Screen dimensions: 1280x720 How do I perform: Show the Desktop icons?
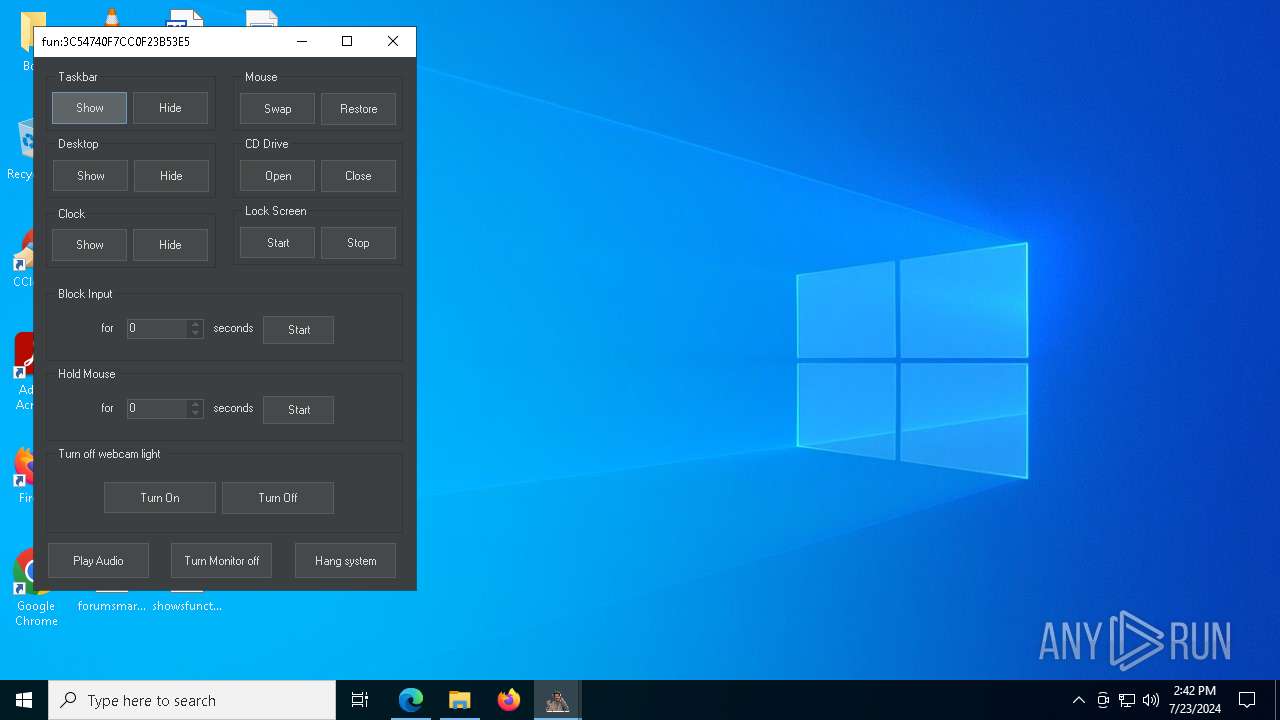point(91,176)
